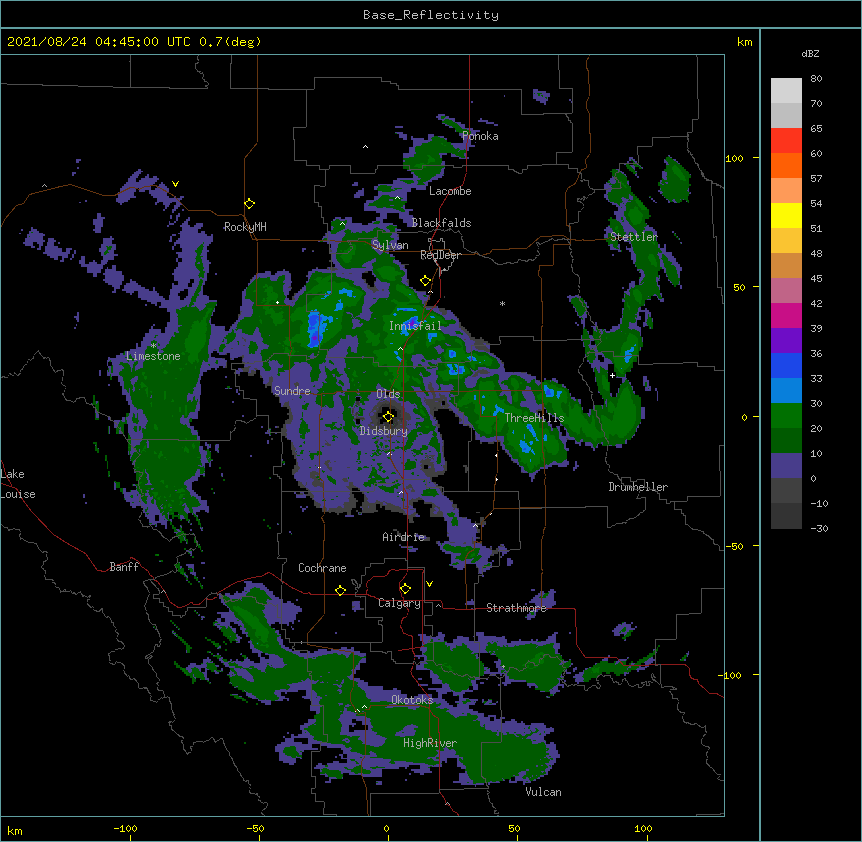This screenshot has height=842, width=862.
Task: Click the Calgary city label
Action: tap(399, 603)
